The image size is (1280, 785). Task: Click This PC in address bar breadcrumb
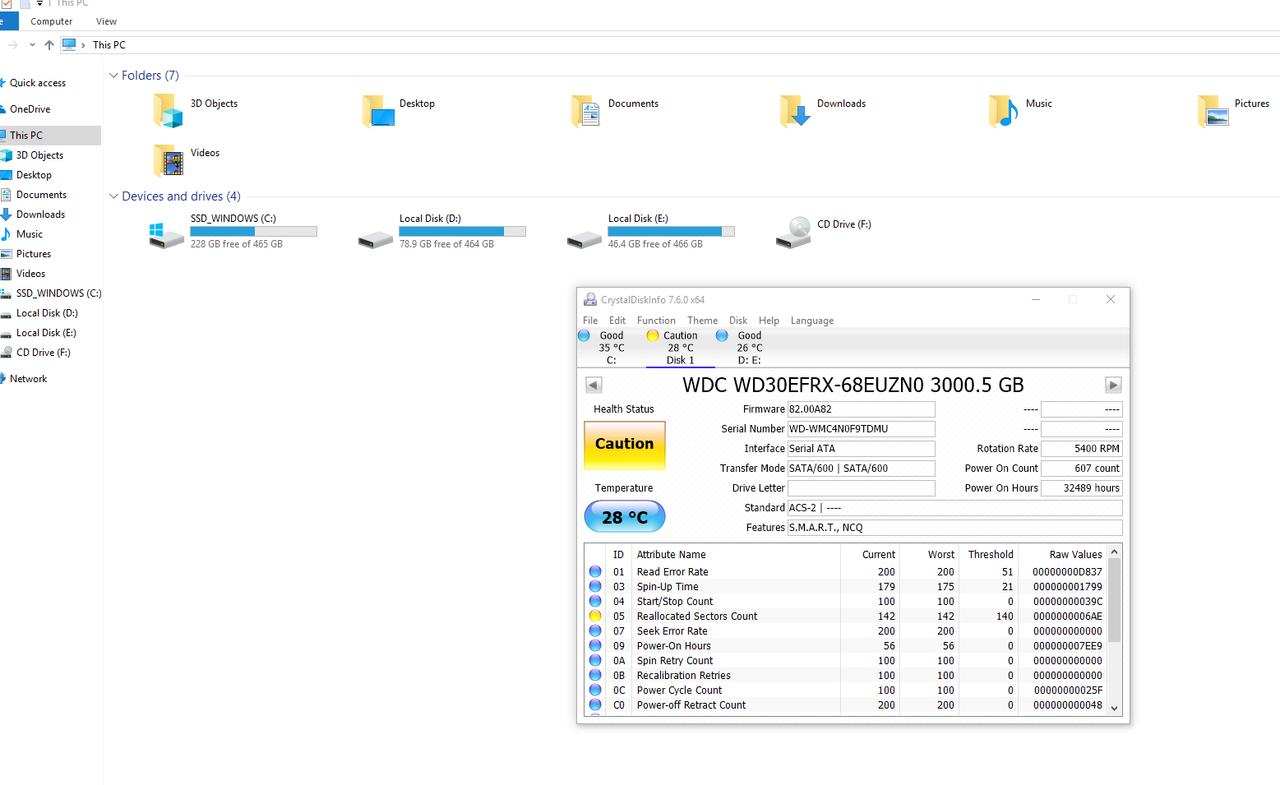(109, 45)
